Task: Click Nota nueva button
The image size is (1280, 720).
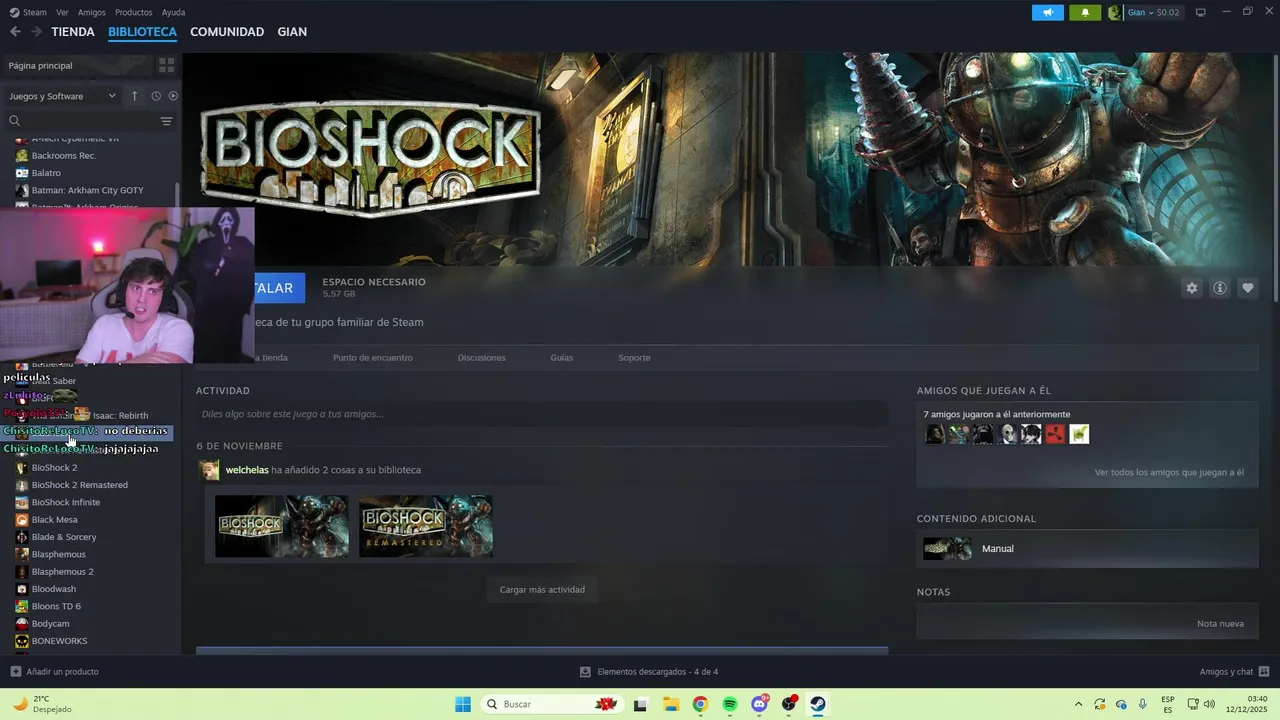Action: click(1220, 624)
